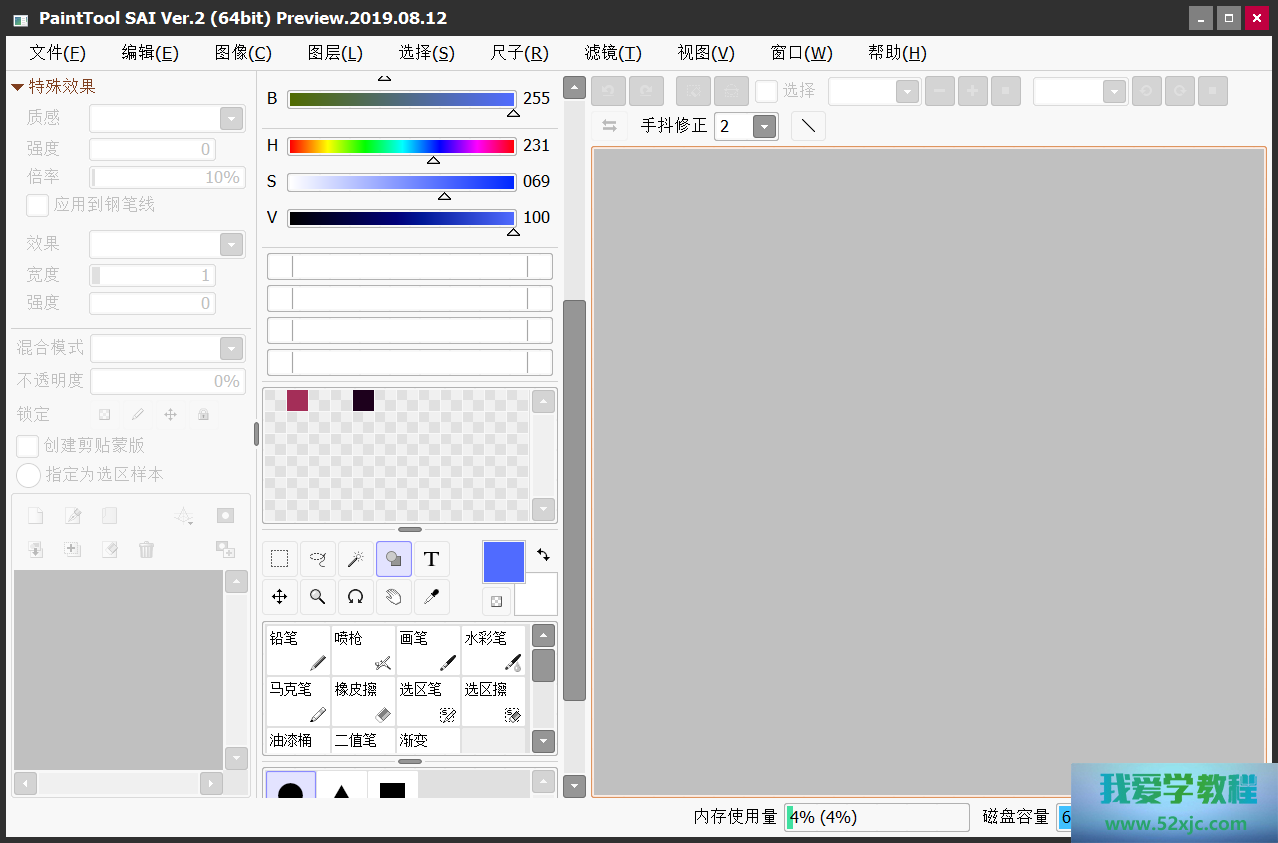Choose the 橡皮擦 eraser brush
The height and width of the screenshot is (843, 1278).
click(363, 701)
